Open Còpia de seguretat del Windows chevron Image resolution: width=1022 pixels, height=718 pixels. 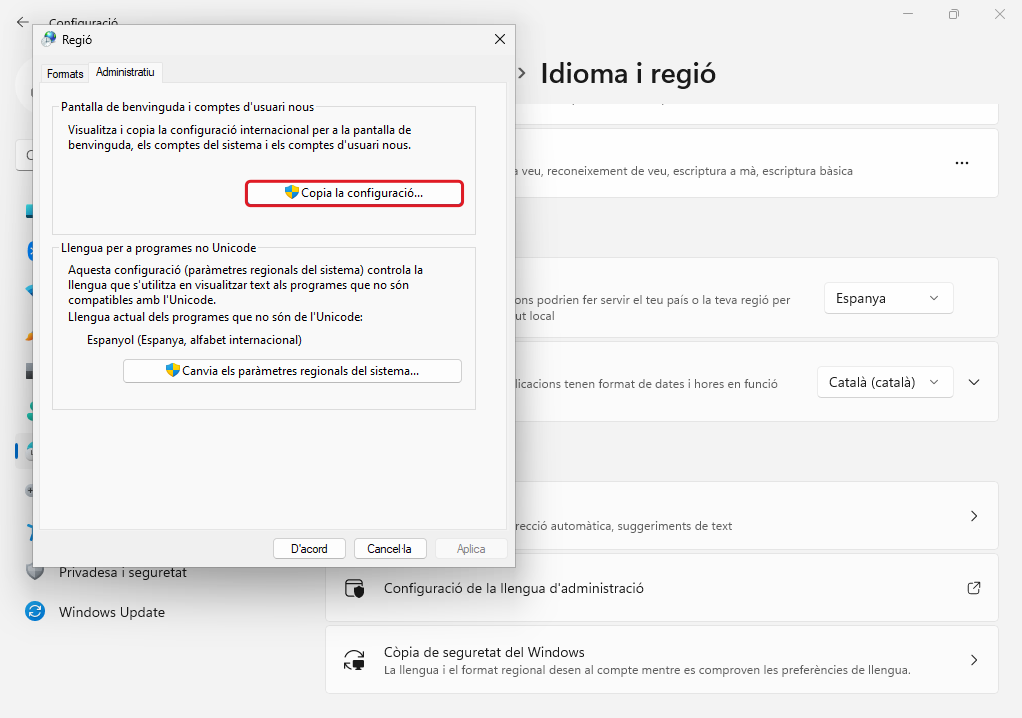(974, 660)
